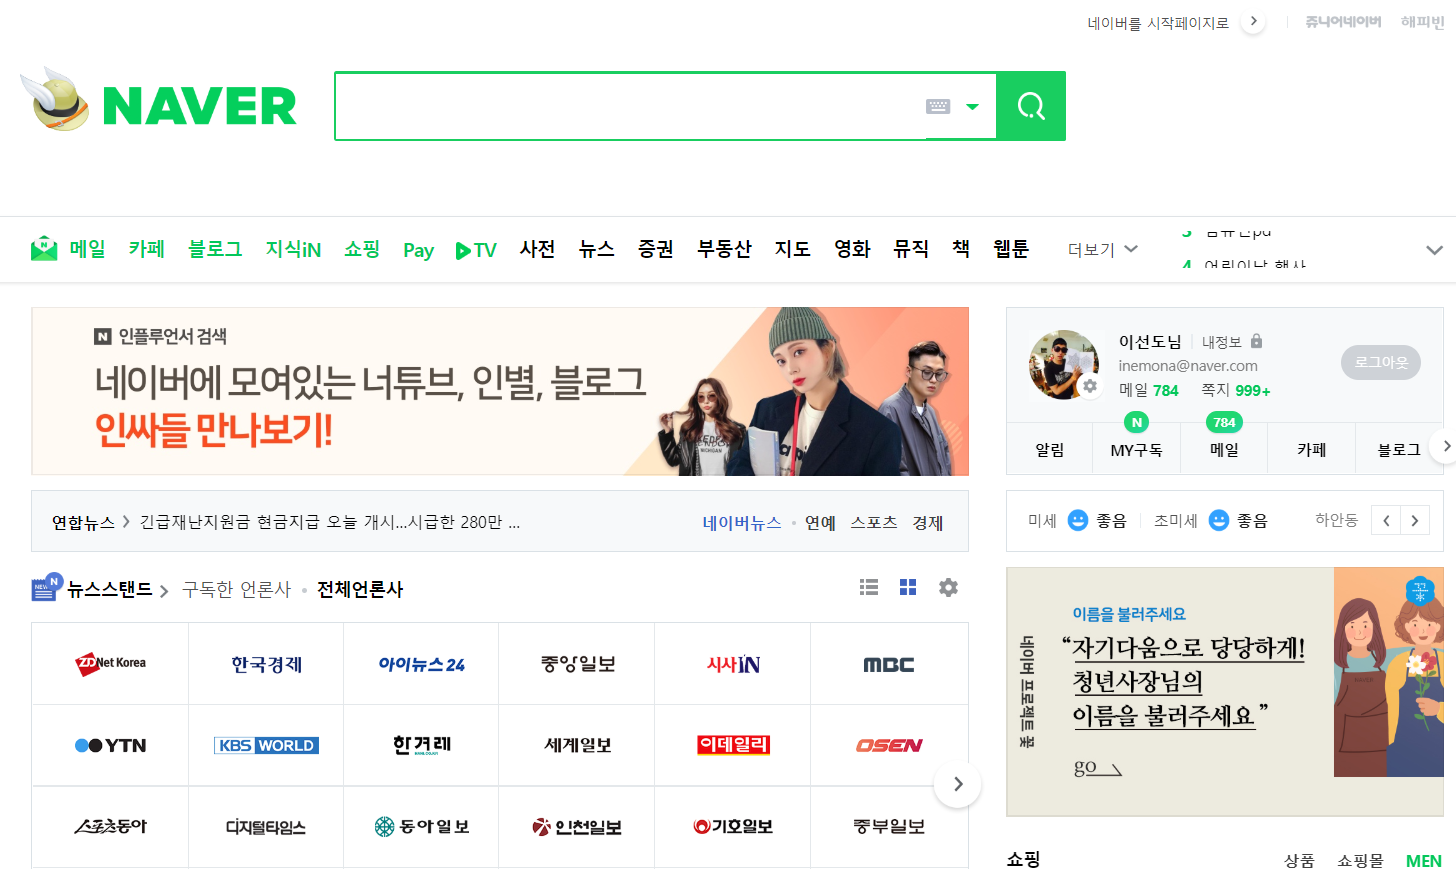Click the mail envelope icon in navigation
The width and height of the screenshot is (1456, 869).
tap(44, 248)
